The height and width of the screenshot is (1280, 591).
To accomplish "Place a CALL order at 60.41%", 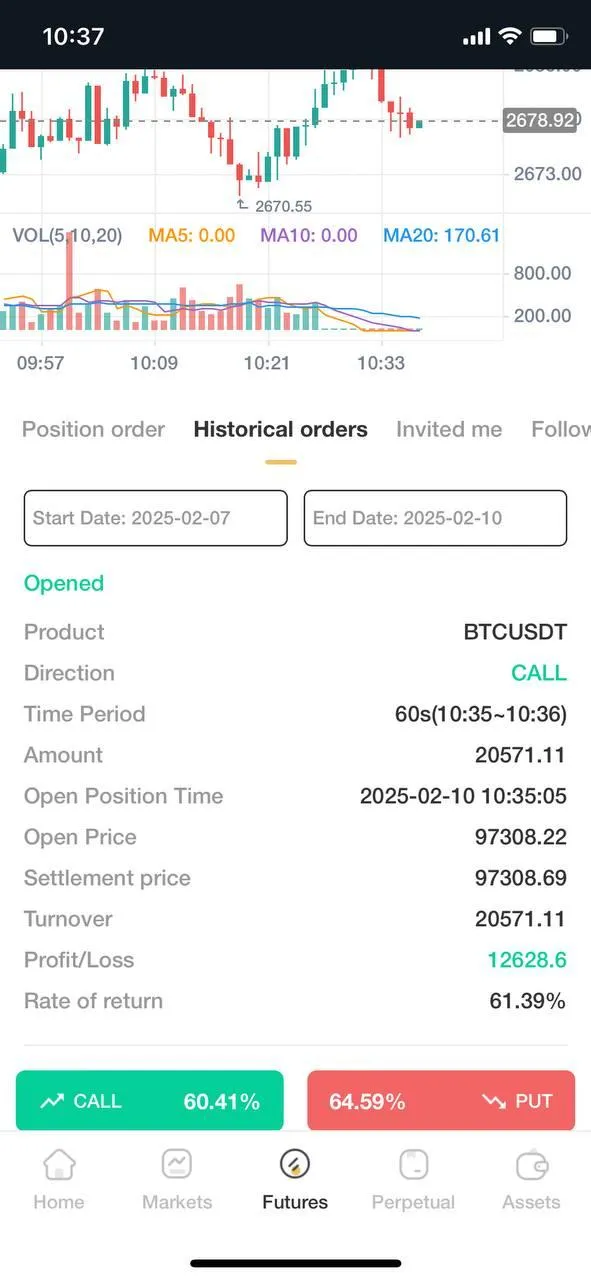I will 150,1101.
